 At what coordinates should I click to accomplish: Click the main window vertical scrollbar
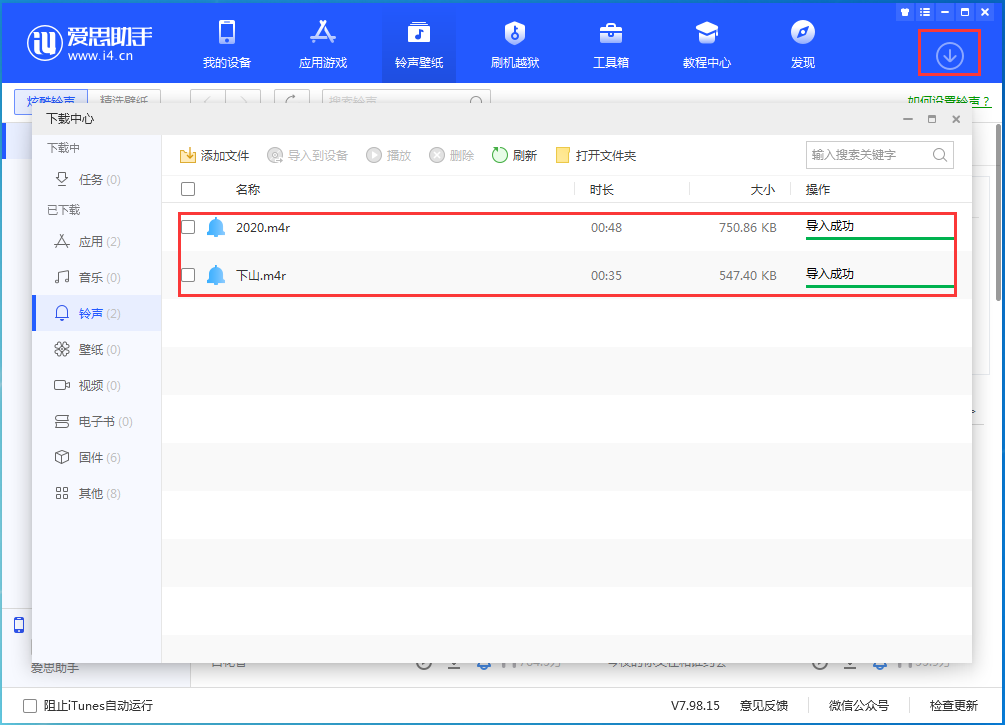[999, 212]
